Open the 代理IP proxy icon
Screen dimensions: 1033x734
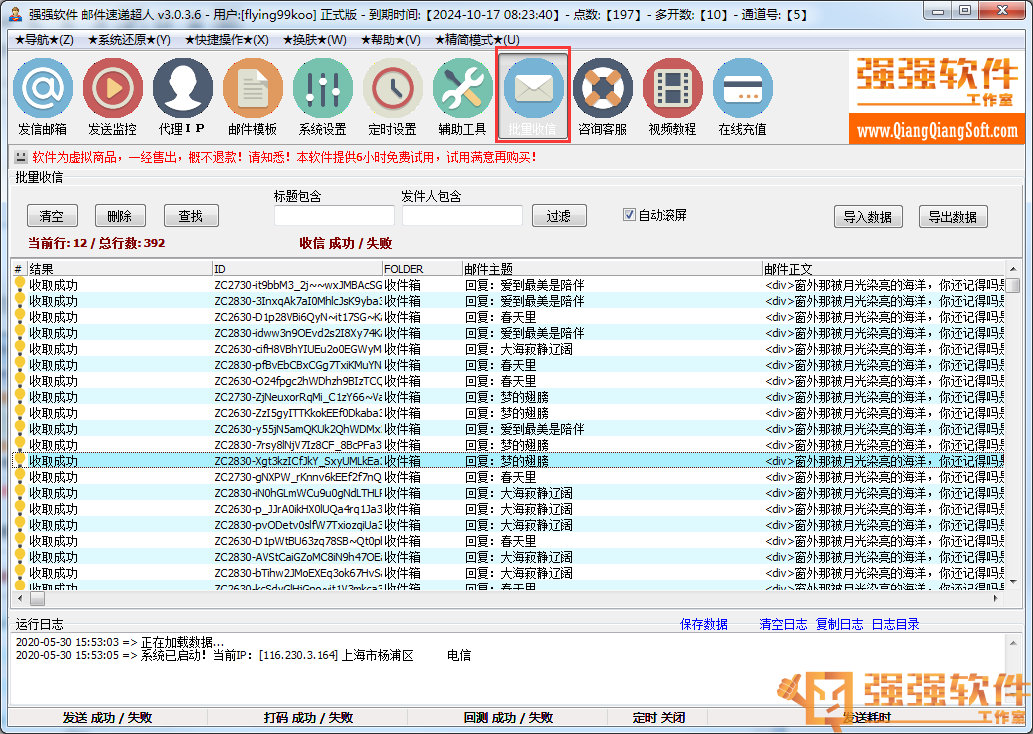(x=182, y=98)
